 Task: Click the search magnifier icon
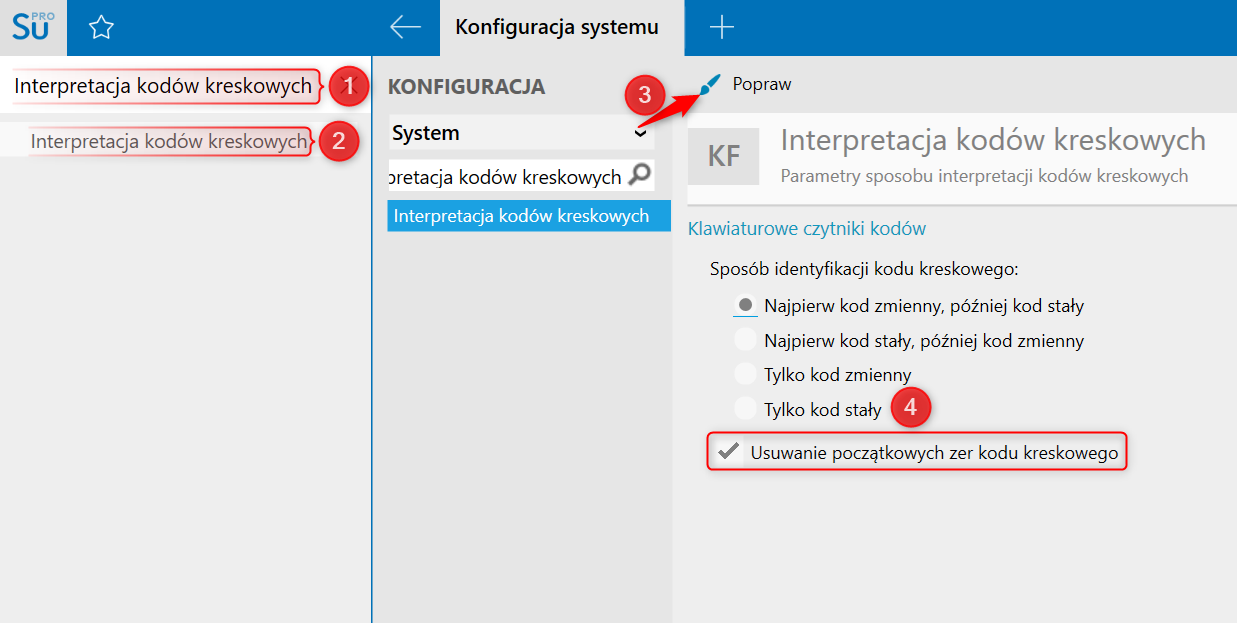coord(639,177)
